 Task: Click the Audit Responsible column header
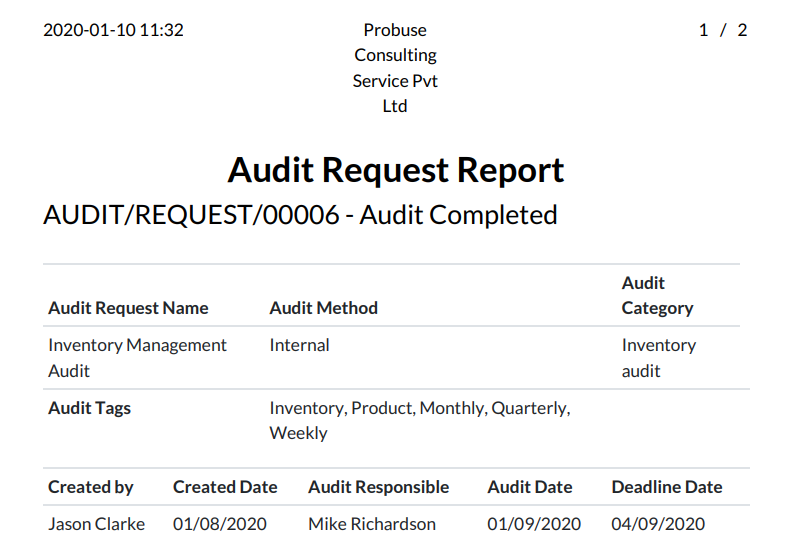378,487
